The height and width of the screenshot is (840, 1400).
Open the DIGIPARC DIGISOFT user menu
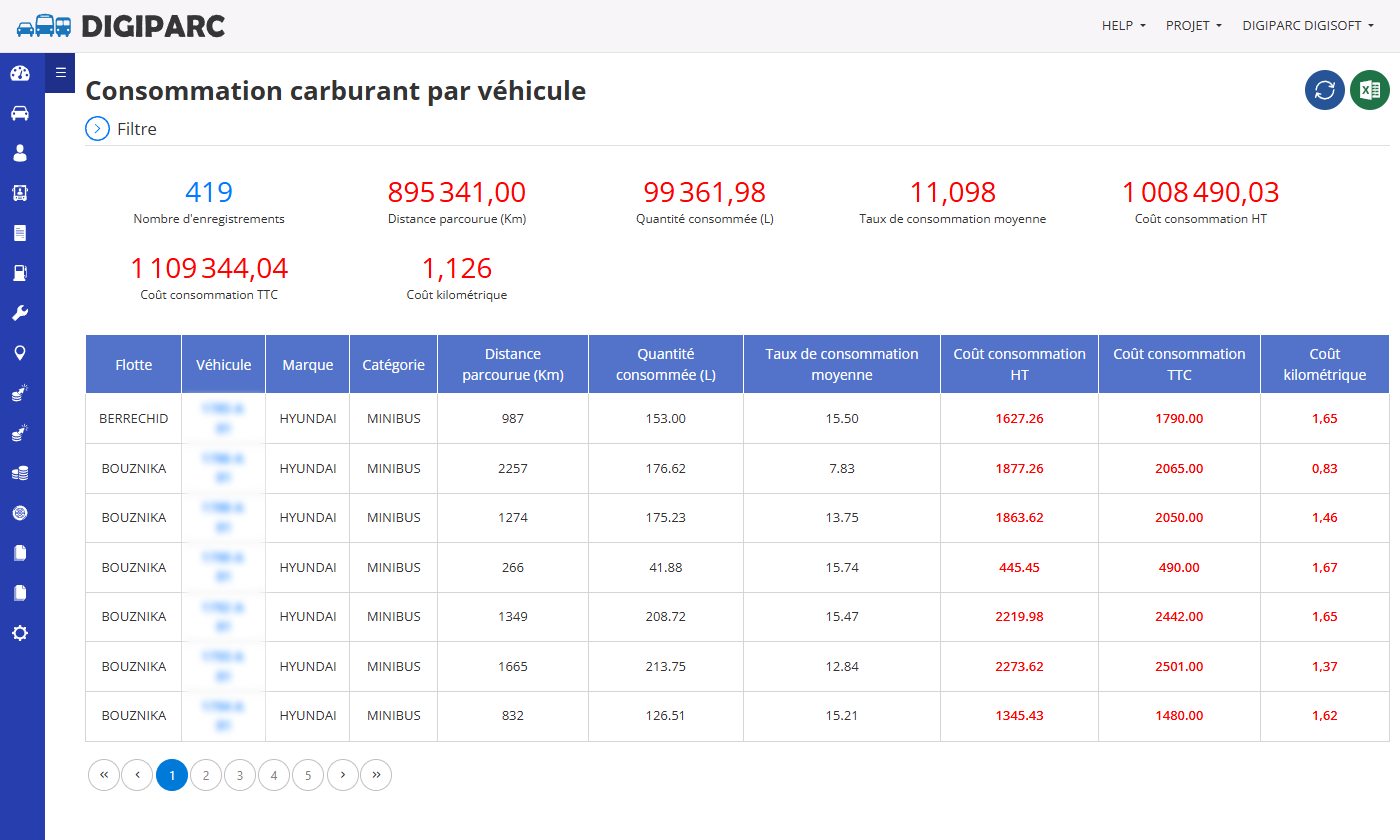coord(1308,26)
